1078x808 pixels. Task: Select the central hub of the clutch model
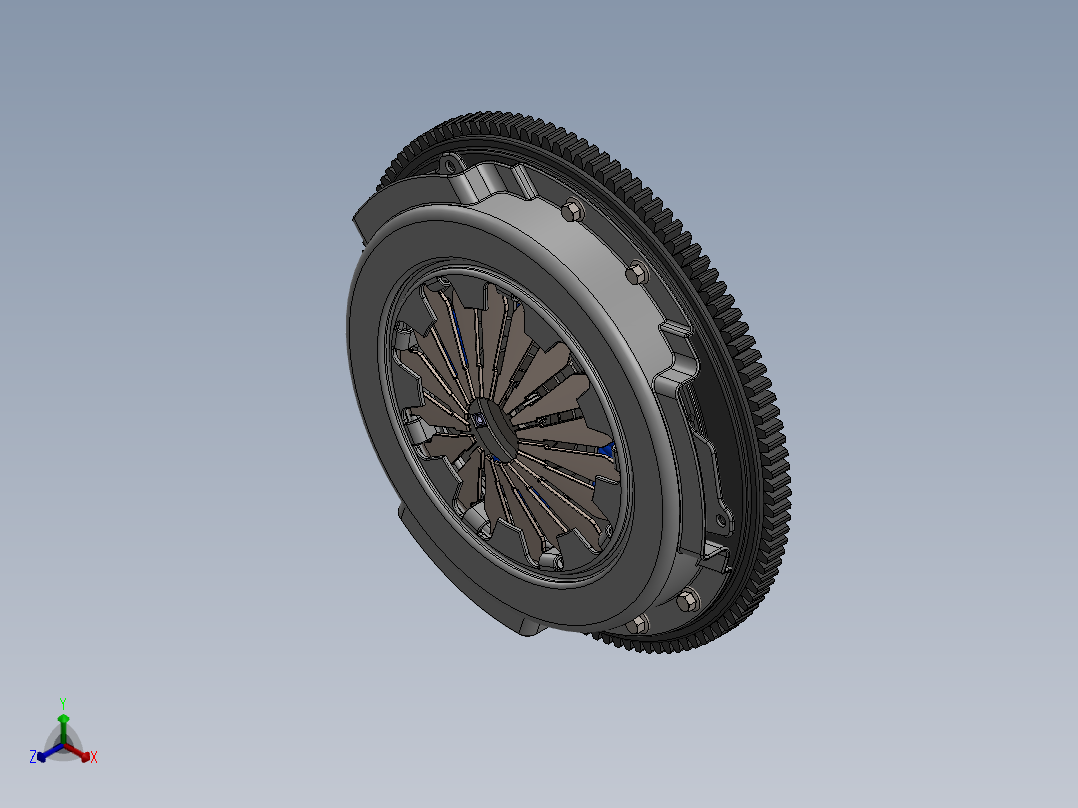495,428
